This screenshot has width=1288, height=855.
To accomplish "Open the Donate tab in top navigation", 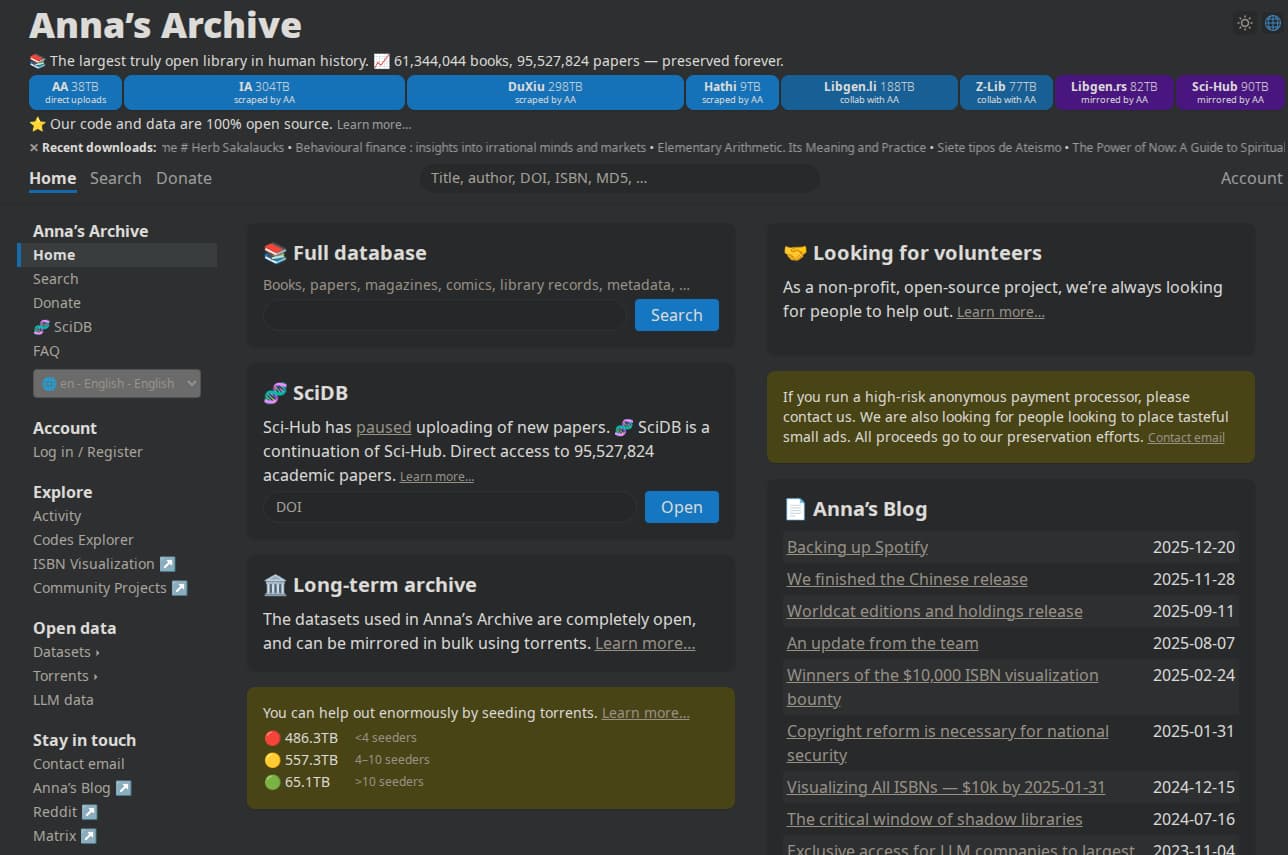I will tap(184, 178).
